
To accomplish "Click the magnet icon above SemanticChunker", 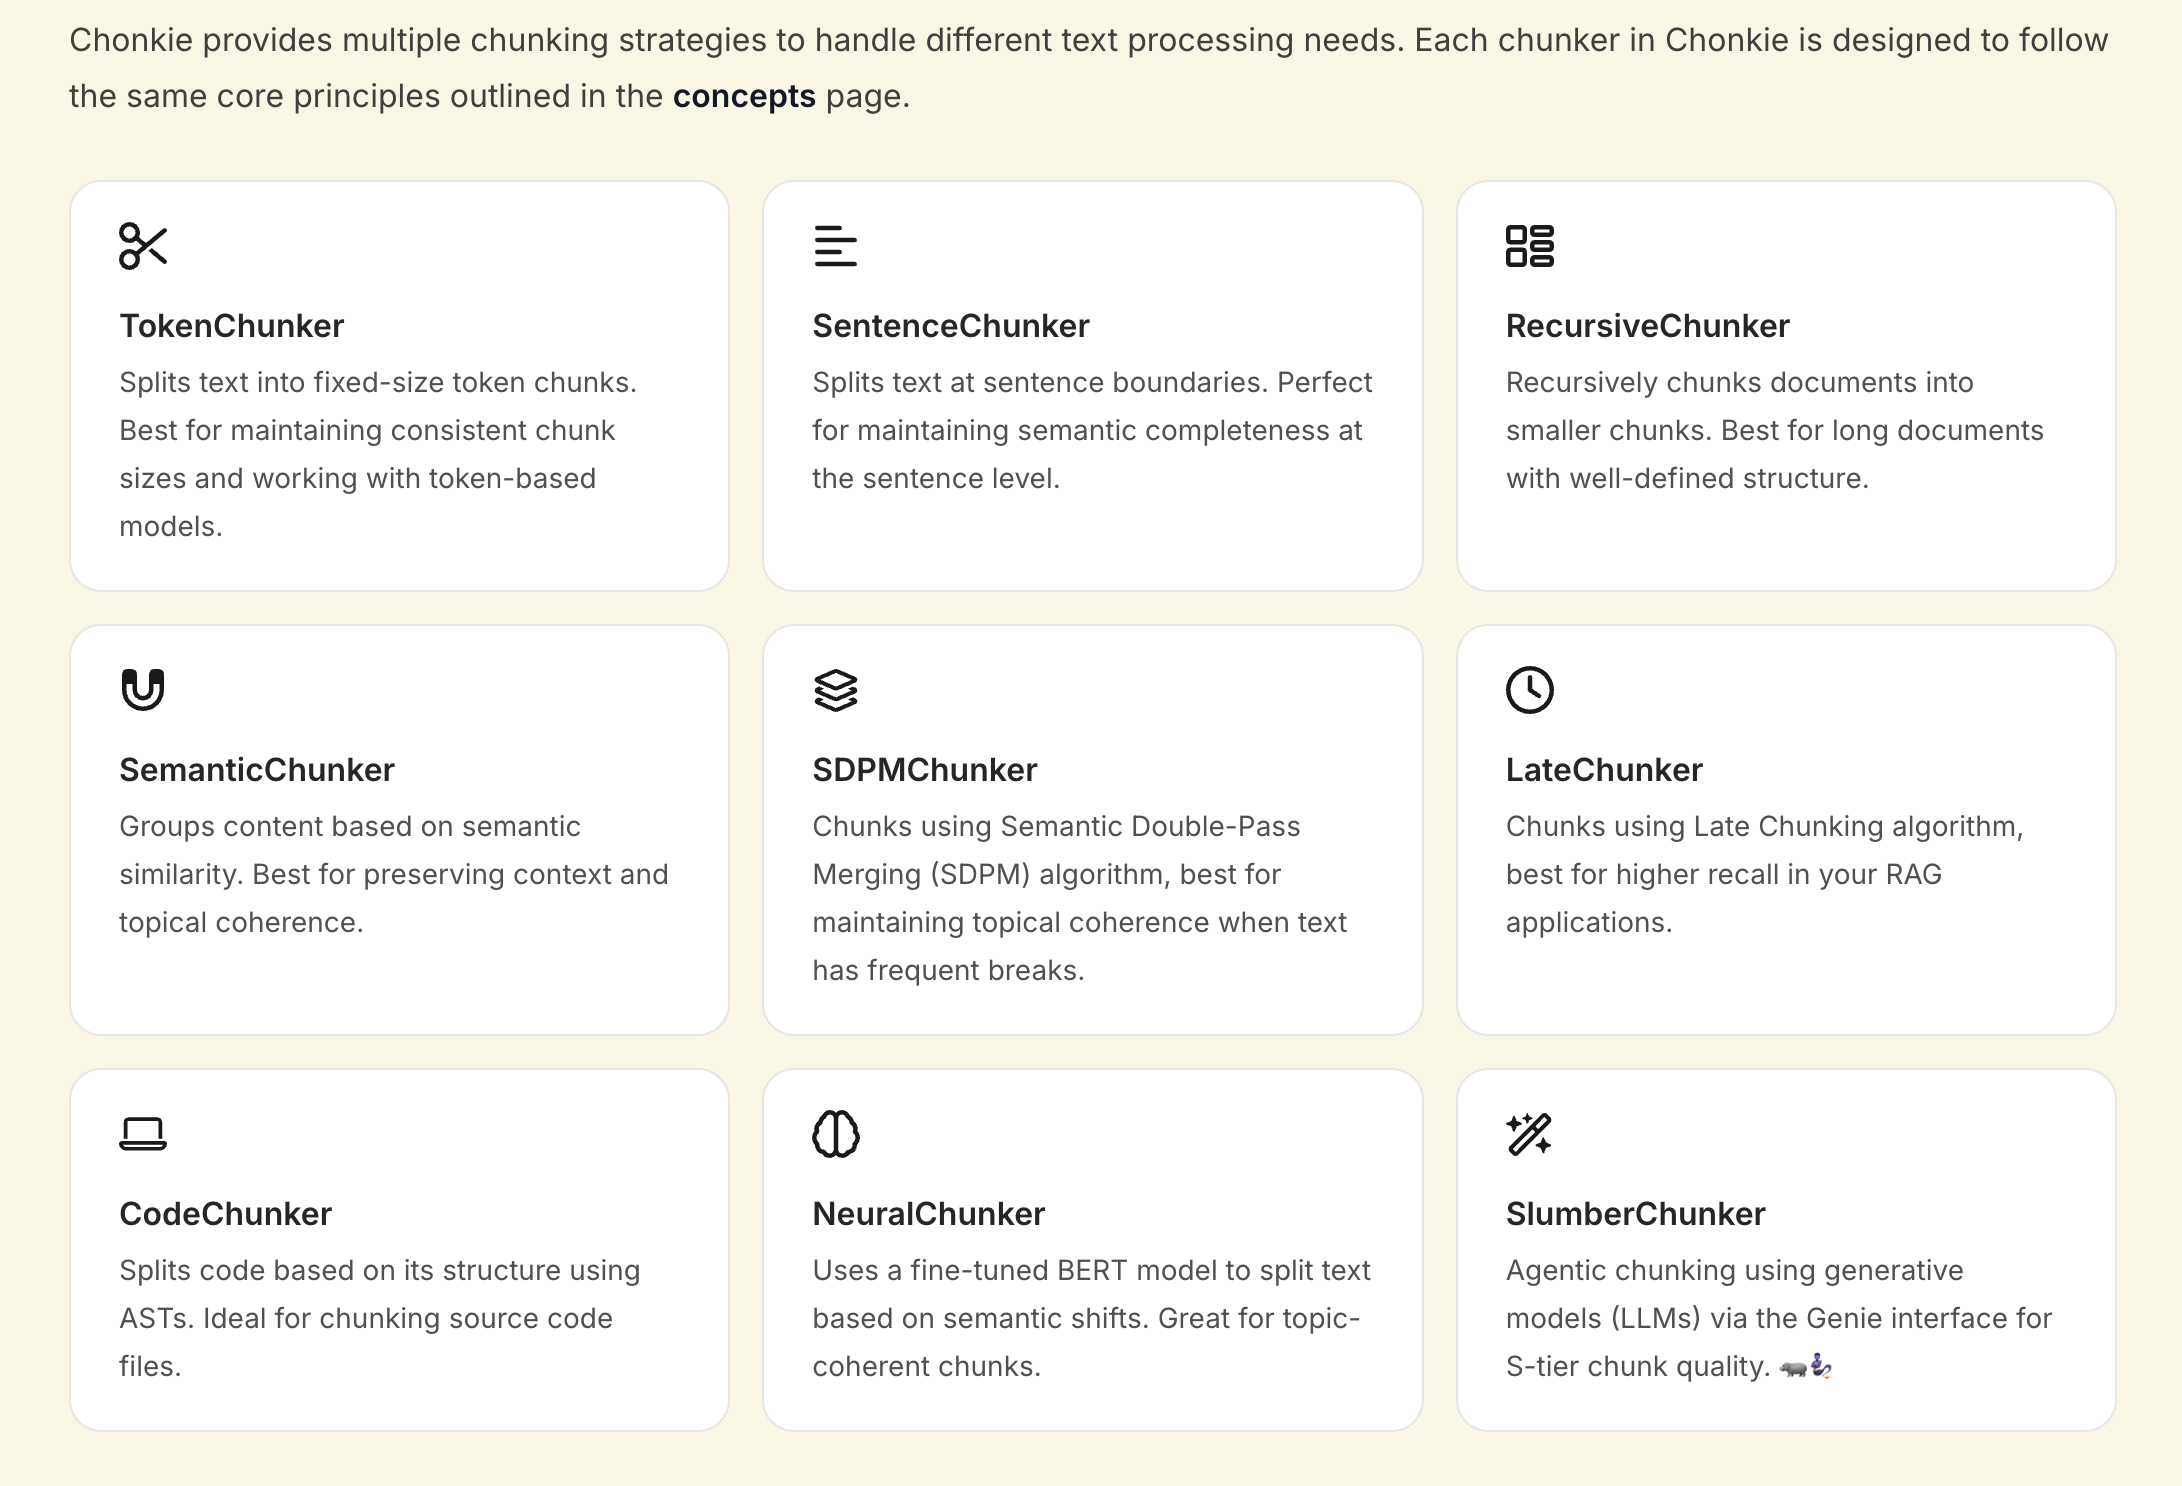I will click(143, 690).
